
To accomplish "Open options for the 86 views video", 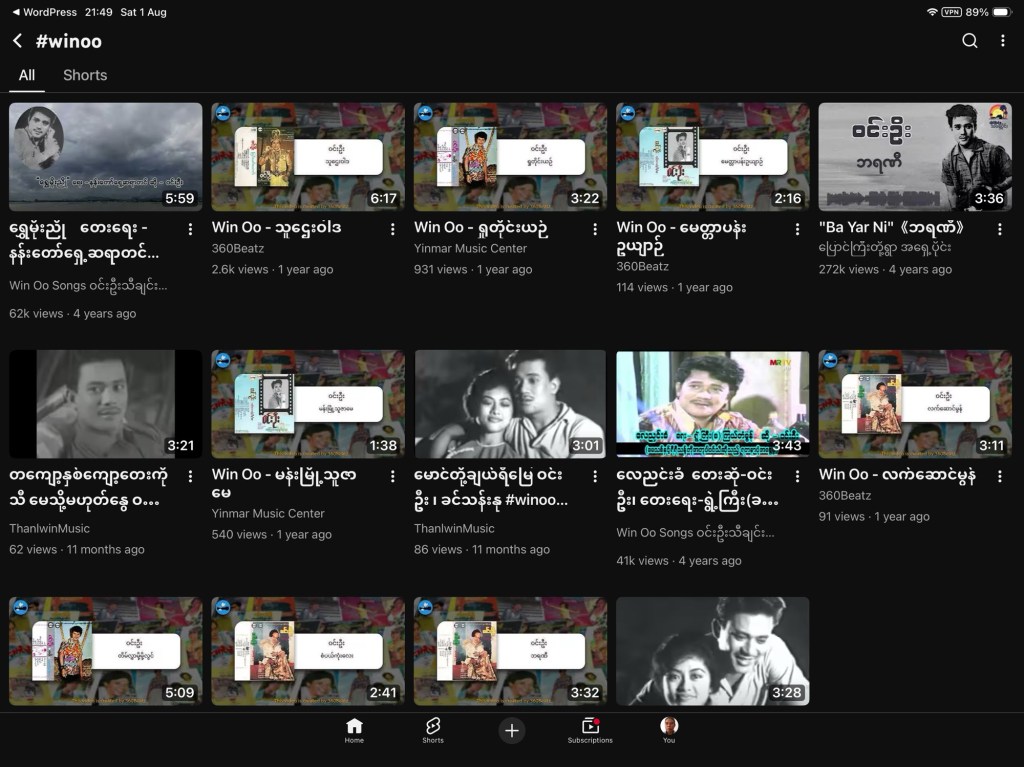I will point(595,476).
